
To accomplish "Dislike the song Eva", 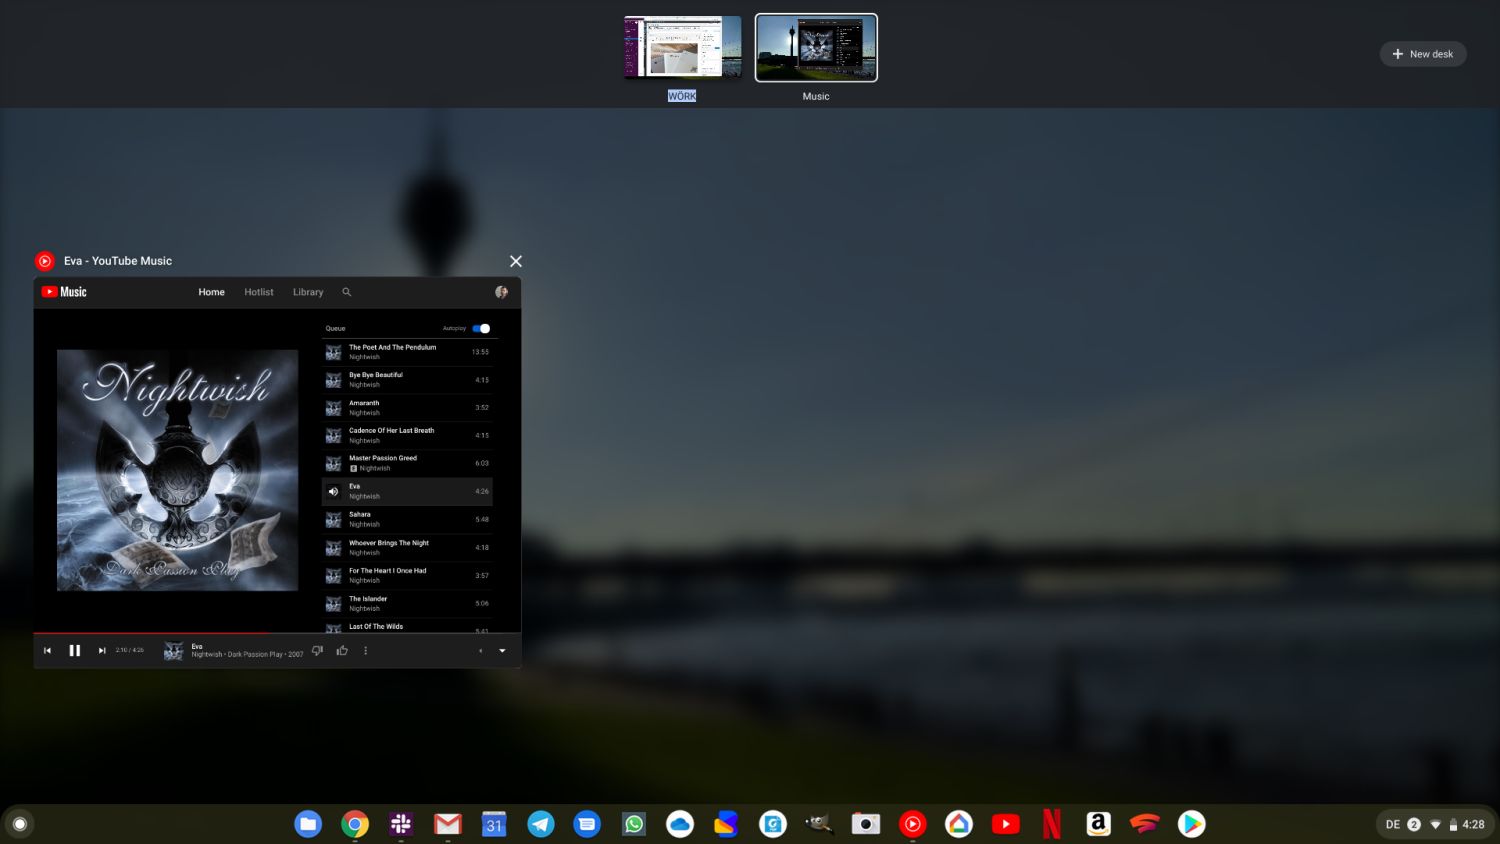I will (318, 651).
